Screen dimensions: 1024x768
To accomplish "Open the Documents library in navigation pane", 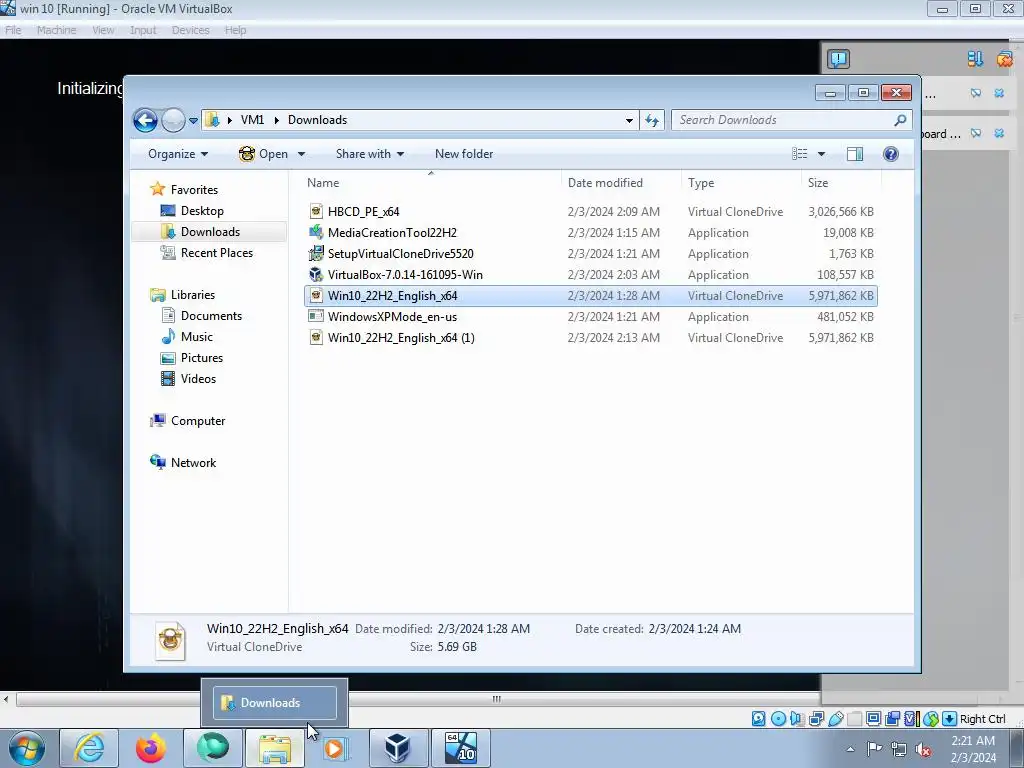I will [211, 316].
